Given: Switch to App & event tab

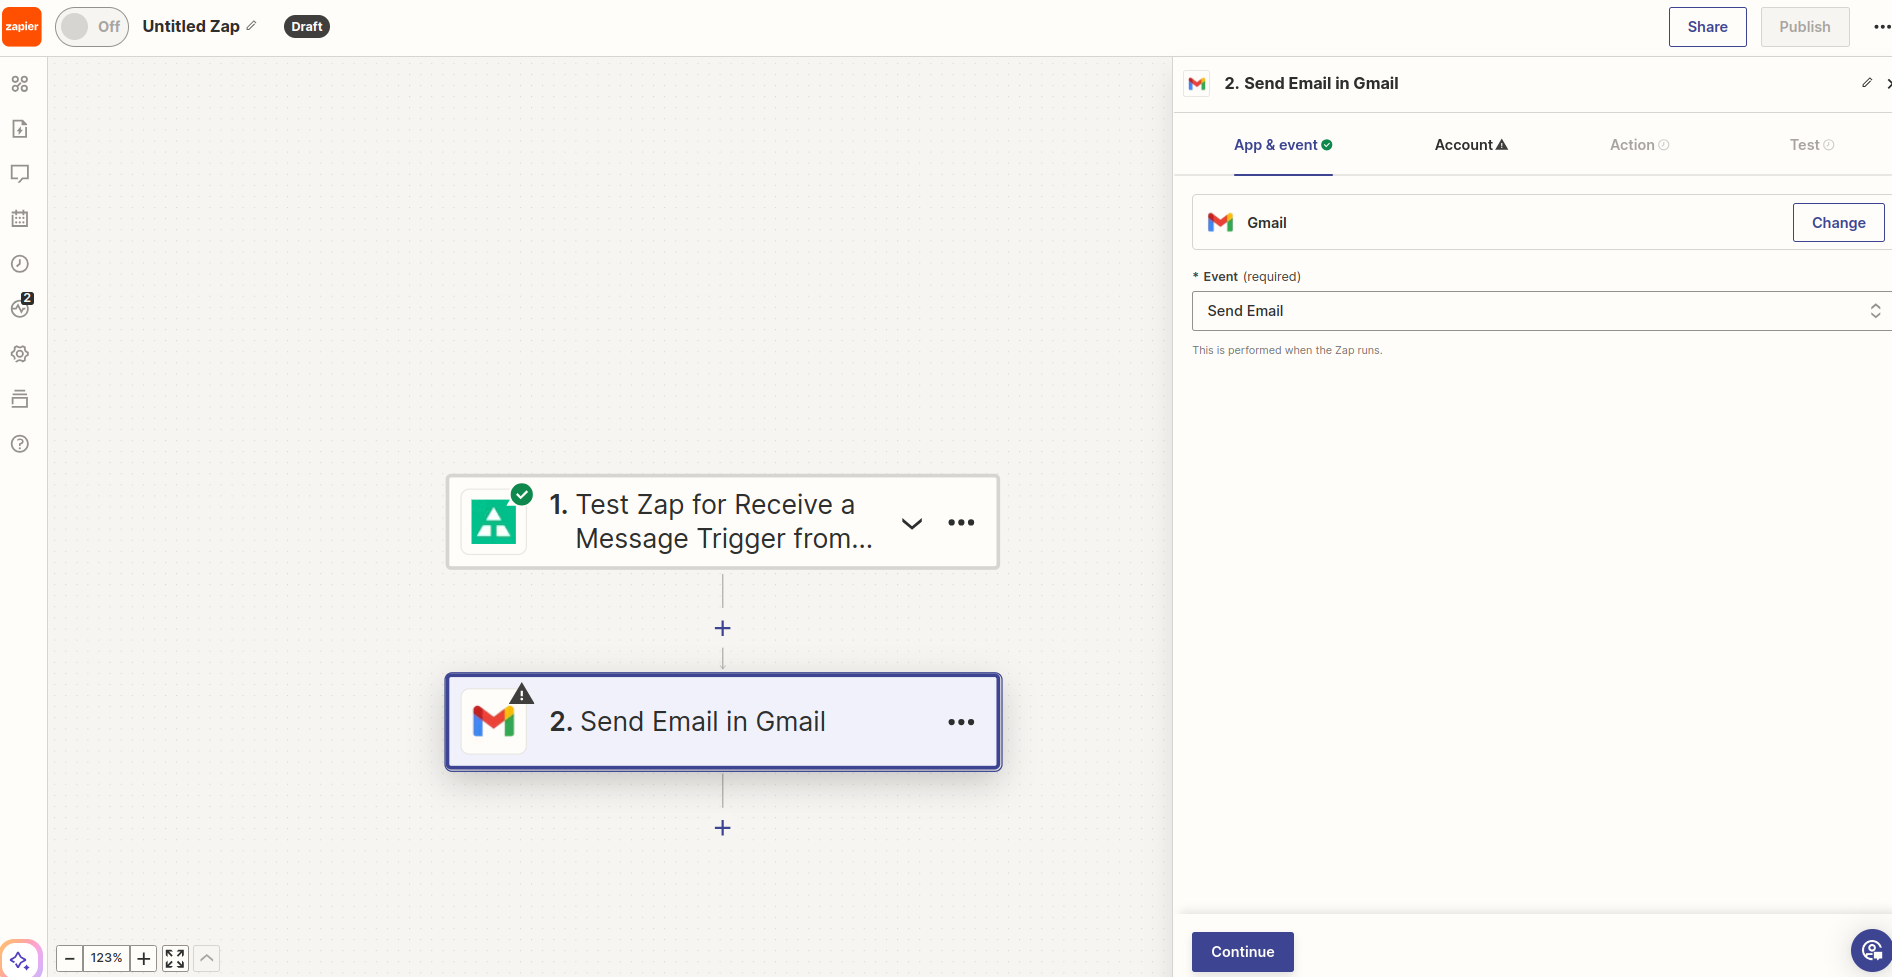Looking at the screenshot, I should (1283, 145).
